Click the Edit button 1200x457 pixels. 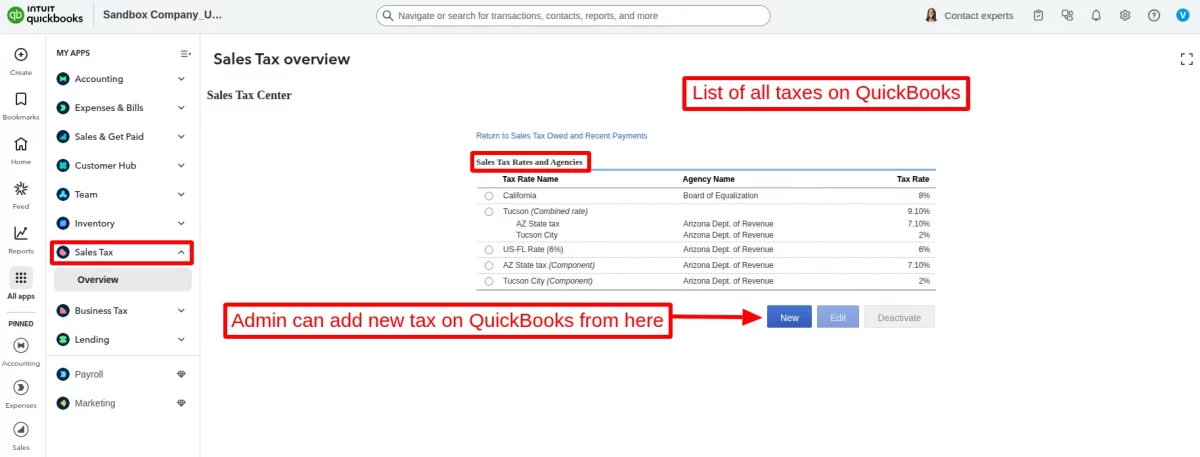(838, 317)
